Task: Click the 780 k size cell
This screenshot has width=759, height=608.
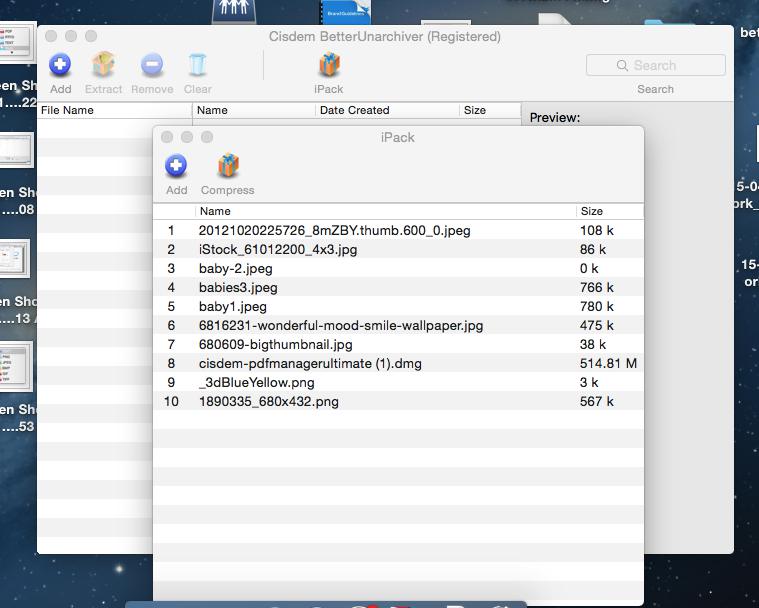Action: click(596, 306)
